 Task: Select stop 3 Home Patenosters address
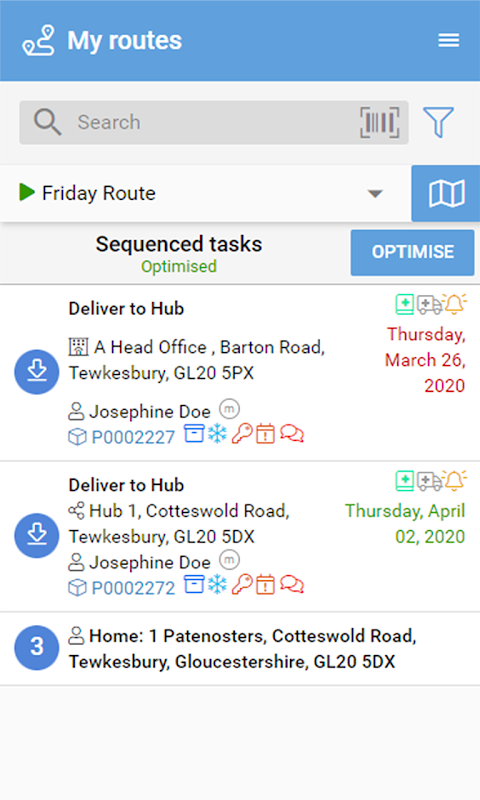(240, 648)
